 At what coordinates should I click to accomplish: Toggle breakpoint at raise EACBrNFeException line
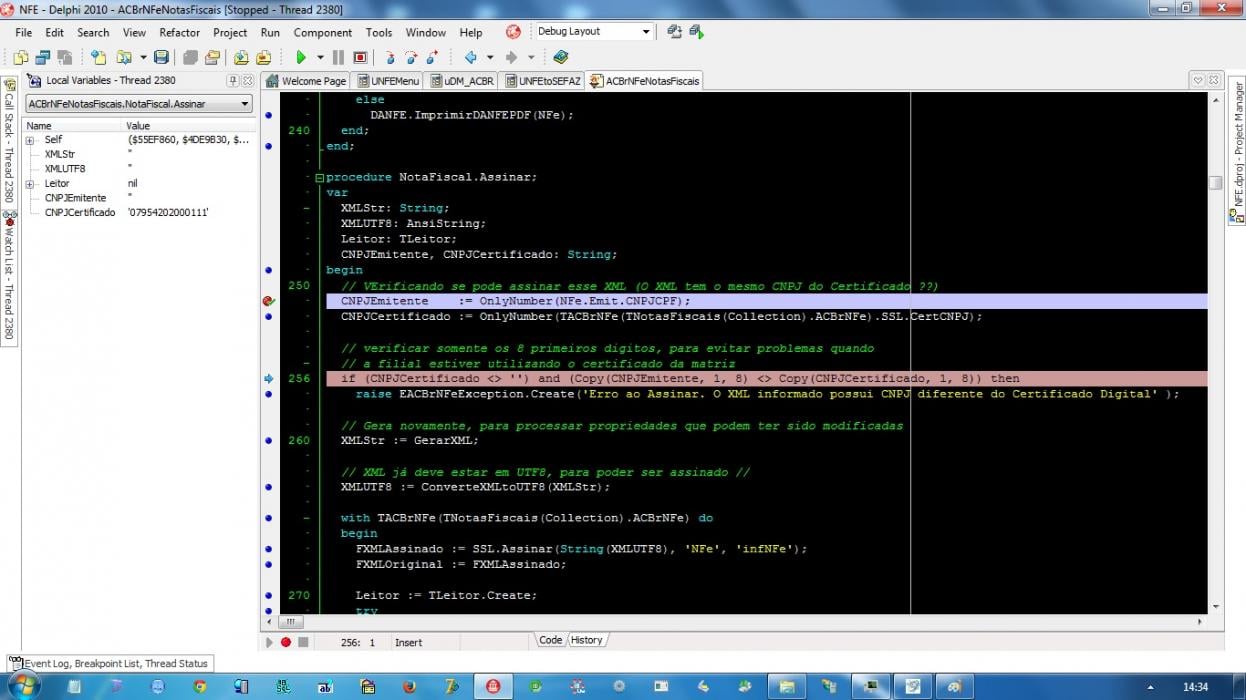coord(268,394)
